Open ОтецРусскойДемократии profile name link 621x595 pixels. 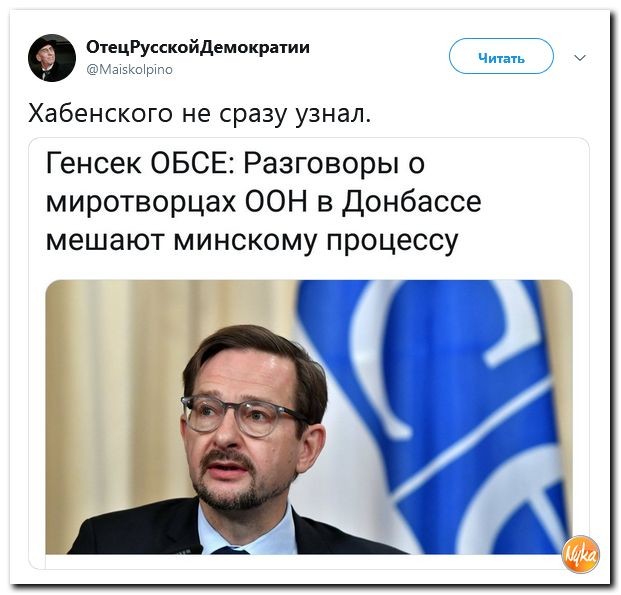(198, 48)
